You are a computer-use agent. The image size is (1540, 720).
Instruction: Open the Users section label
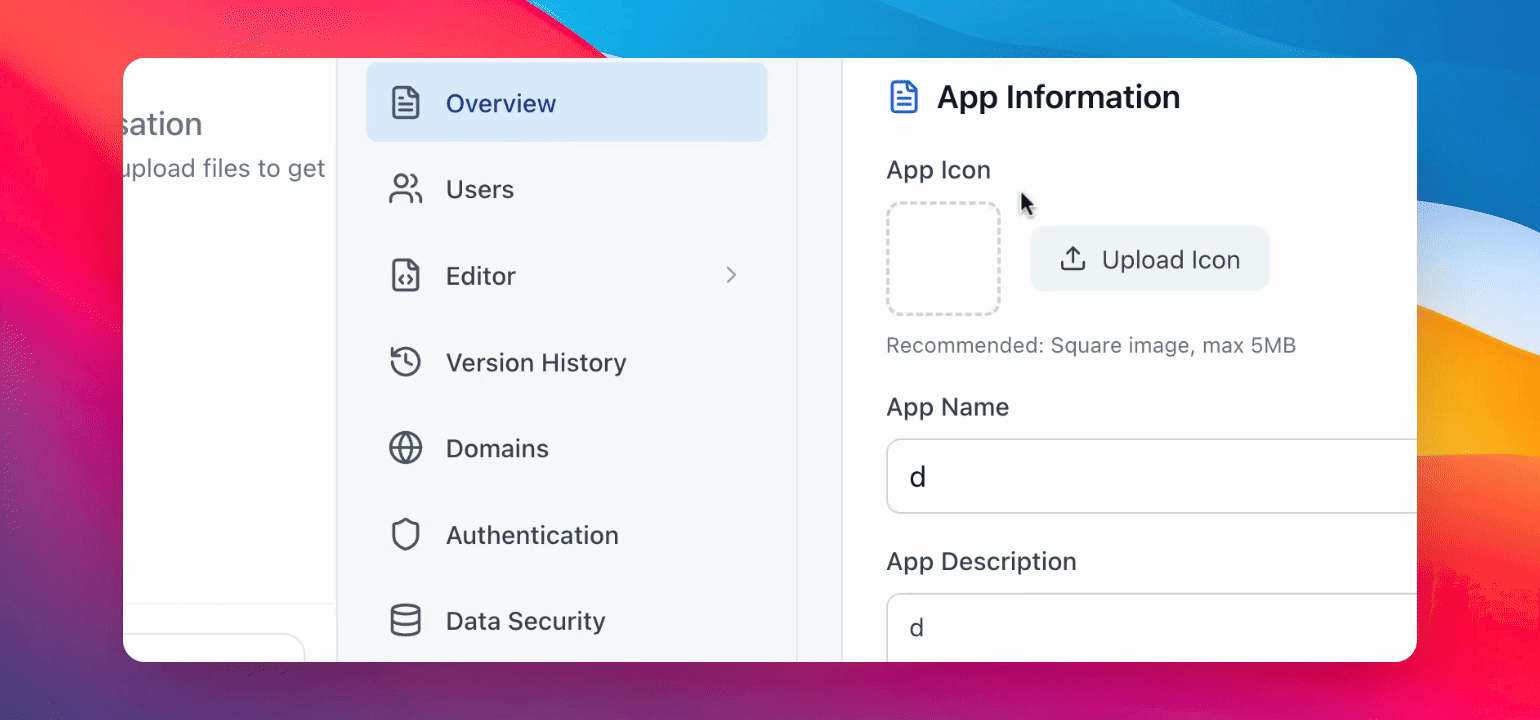(480, 190)
